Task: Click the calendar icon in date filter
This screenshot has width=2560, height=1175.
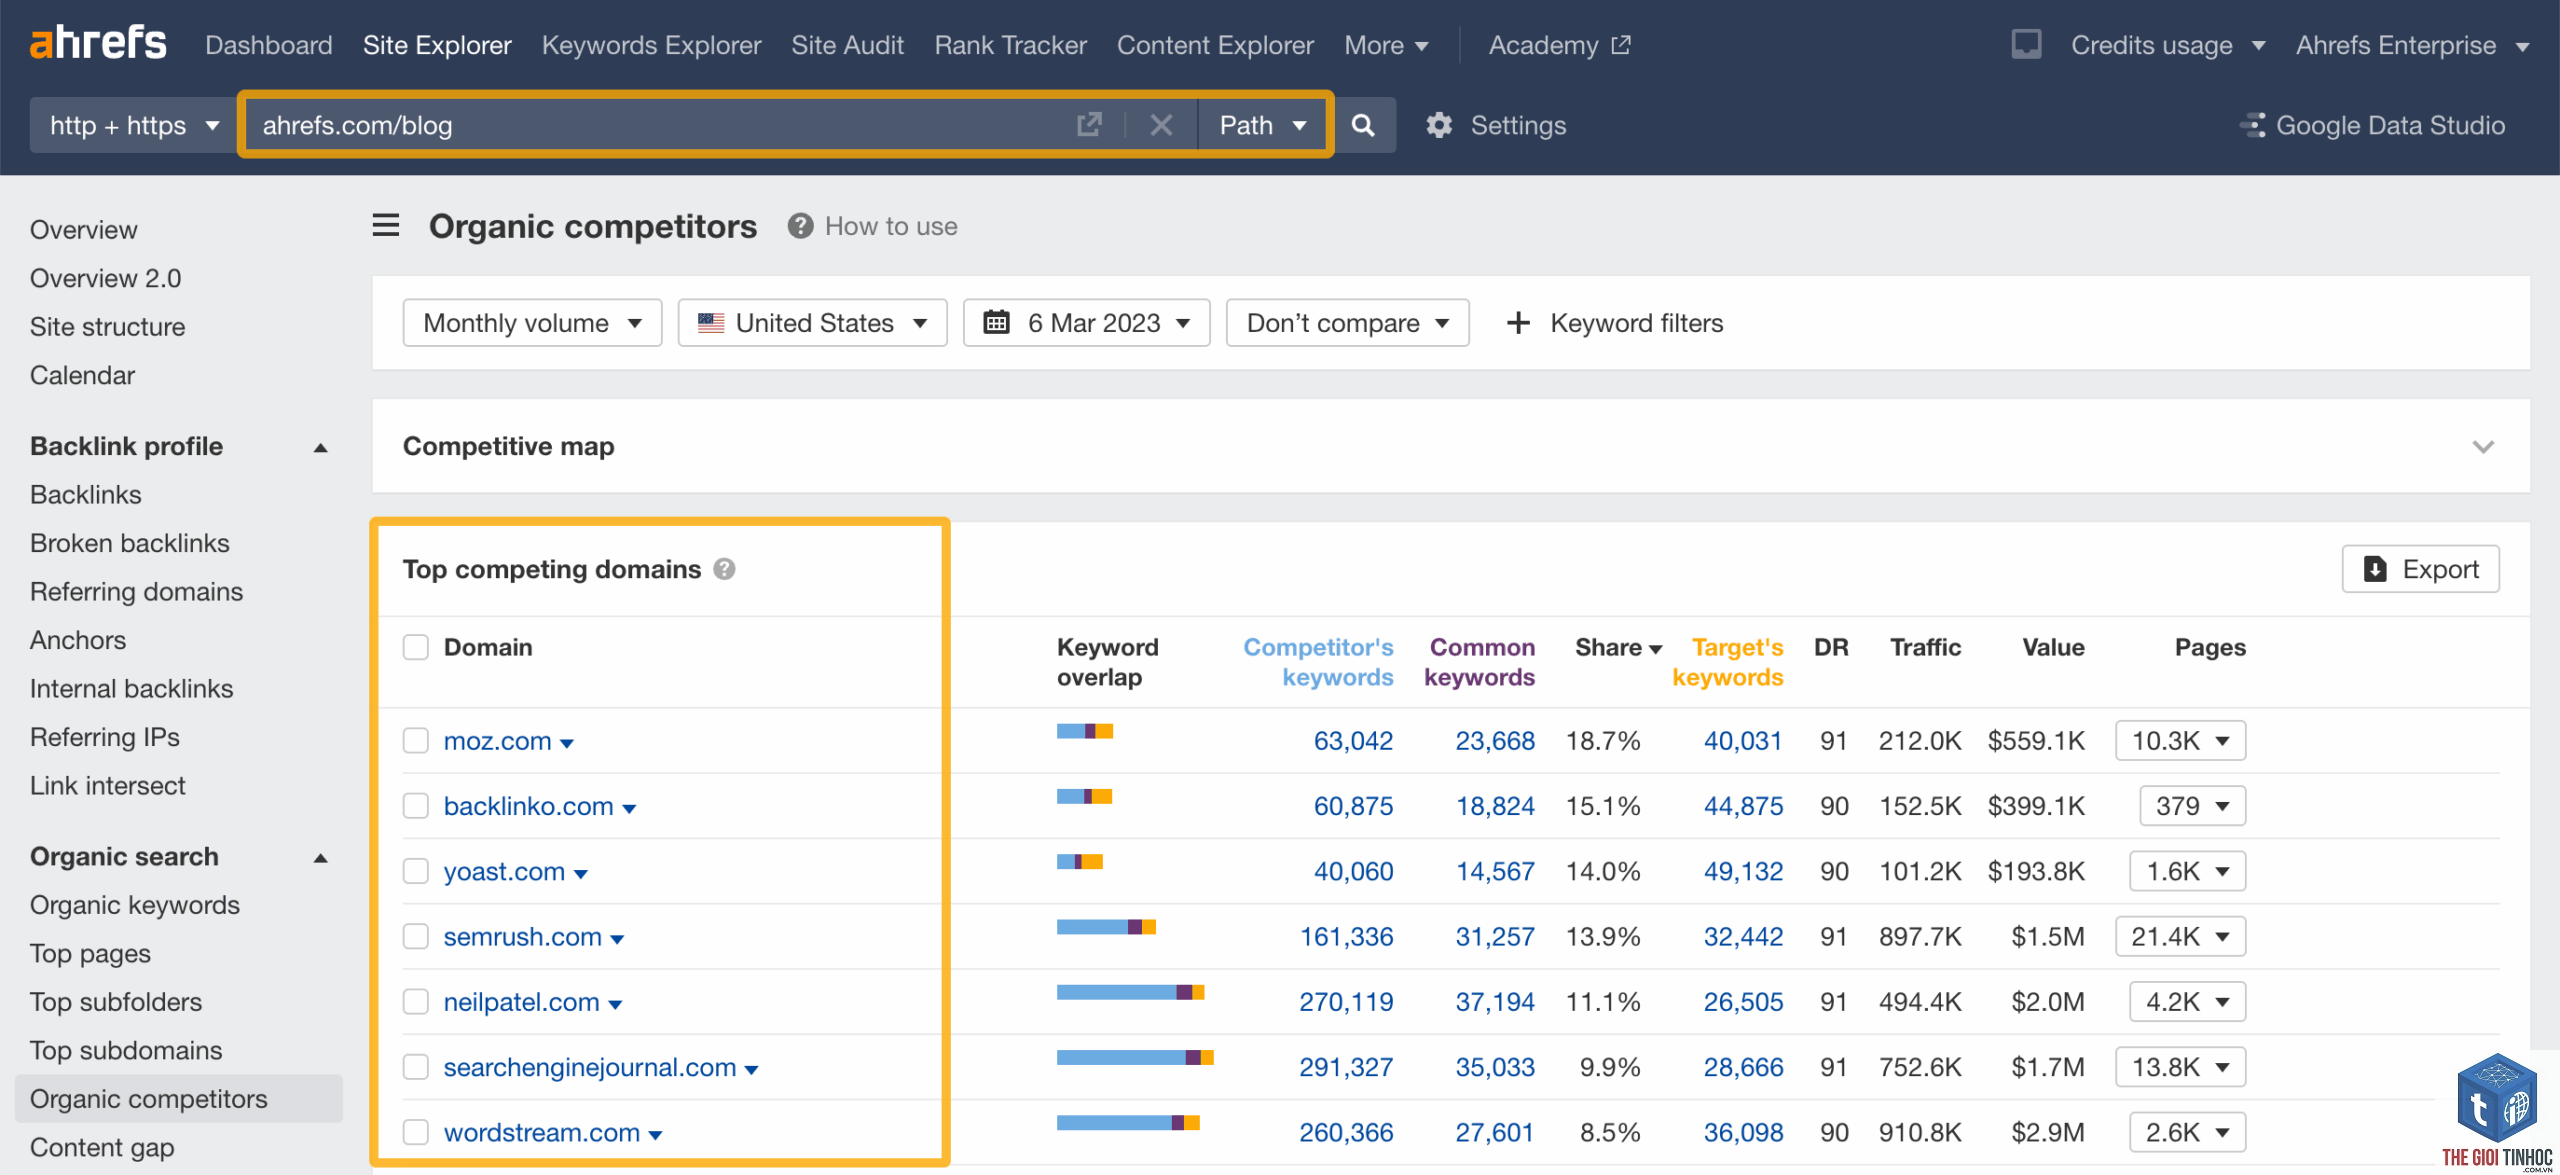Action: pyautogui.click(x=996, y=322)
